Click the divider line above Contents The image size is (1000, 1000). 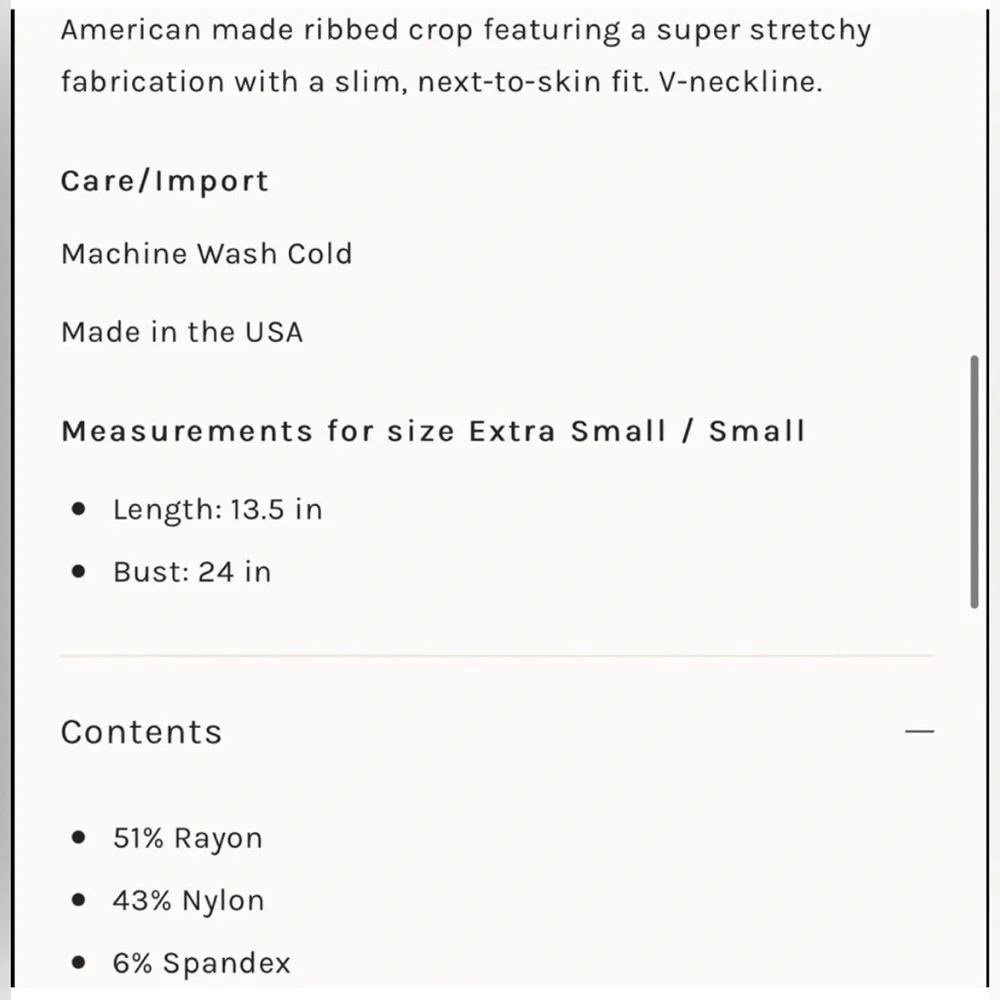(497, 656)
